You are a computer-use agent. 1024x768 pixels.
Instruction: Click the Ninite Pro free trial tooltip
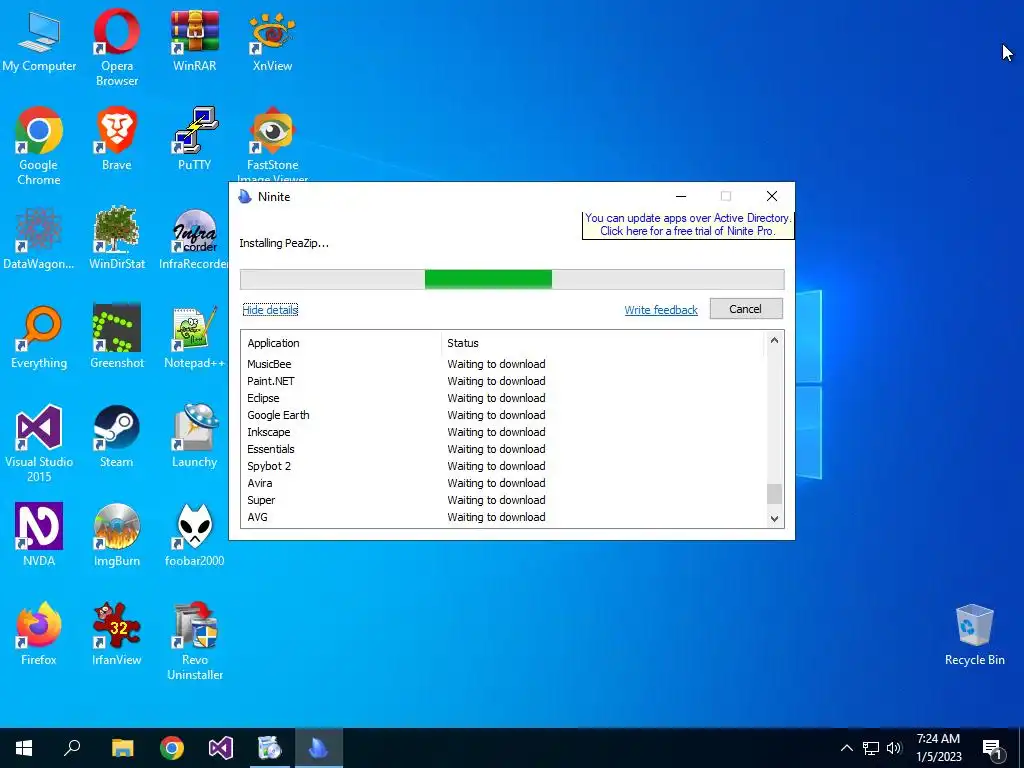point(688,225)
